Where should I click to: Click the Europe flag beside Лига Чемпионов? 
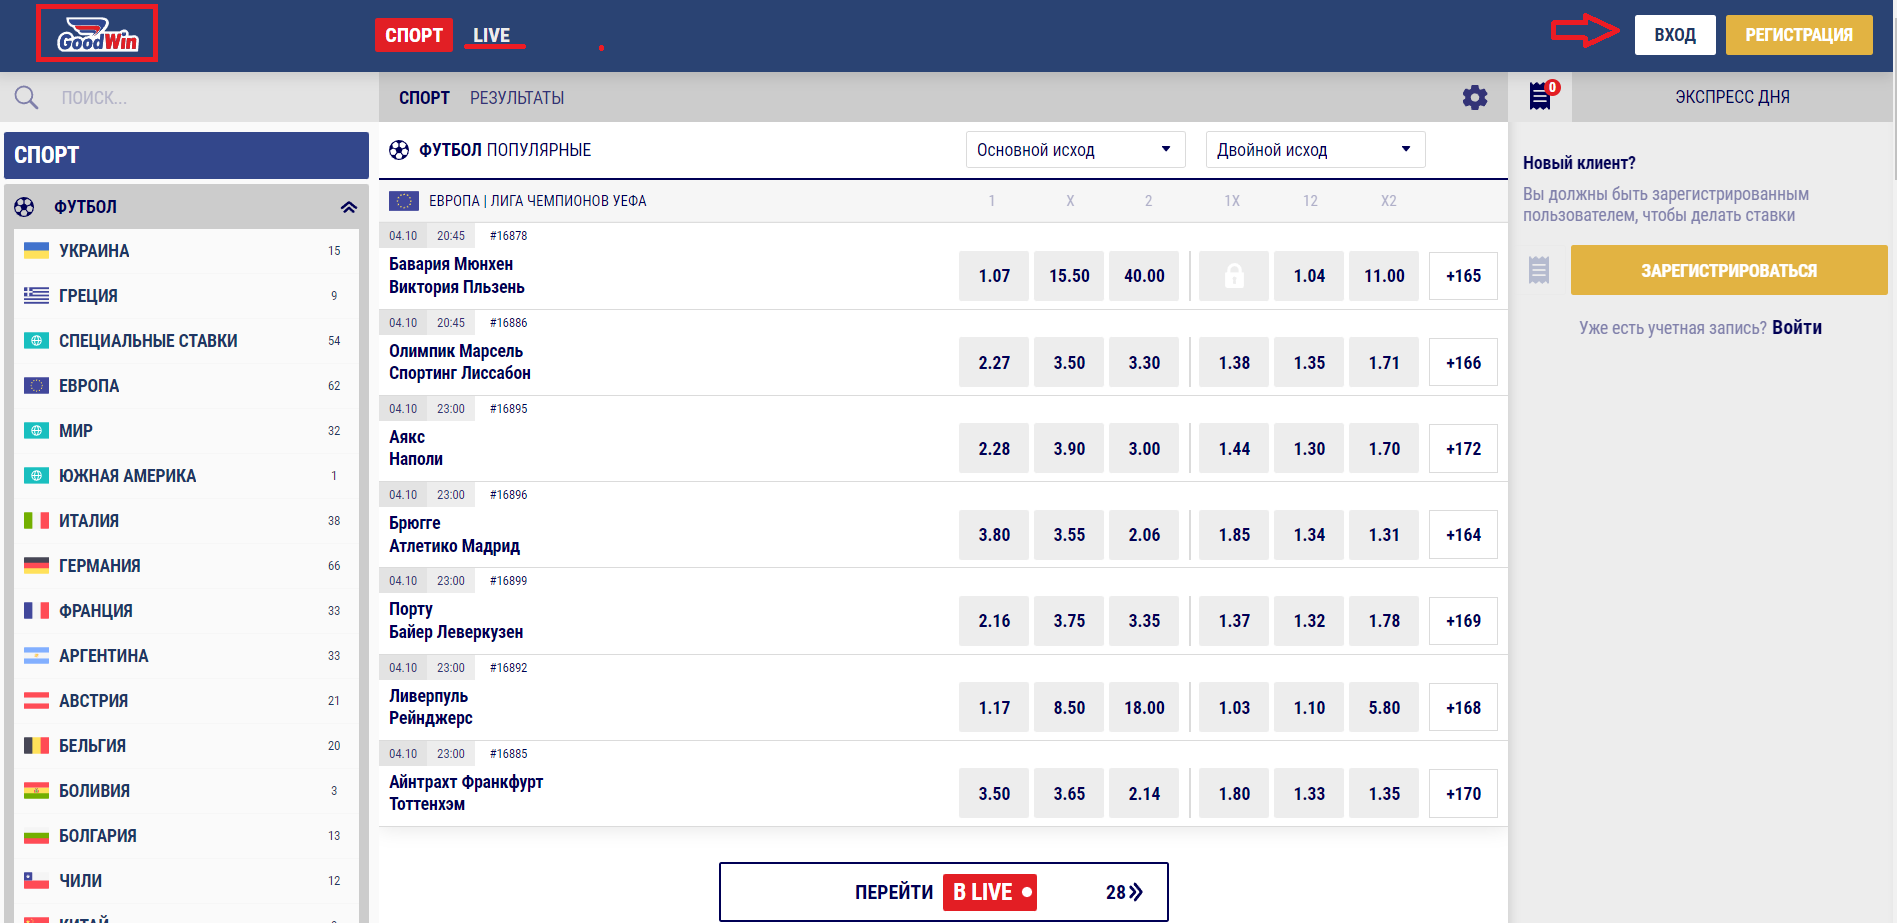pos(403,201)
